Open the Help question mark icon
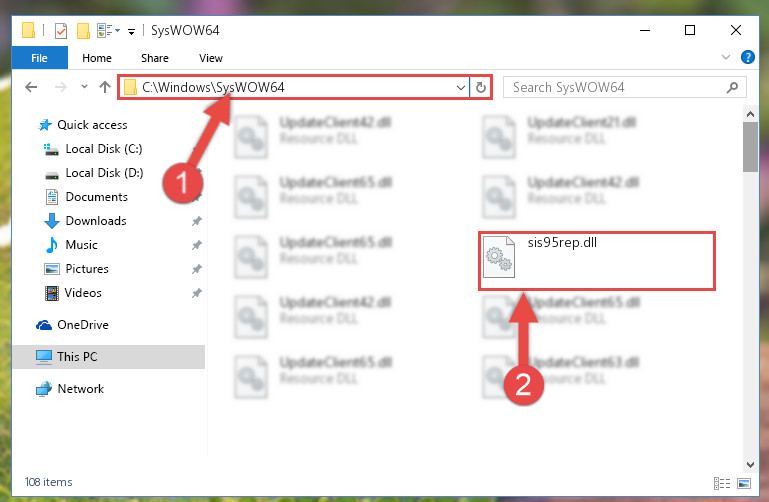This screenshot has height=502, width=769. pyautogui.click(x=747, y=57)
